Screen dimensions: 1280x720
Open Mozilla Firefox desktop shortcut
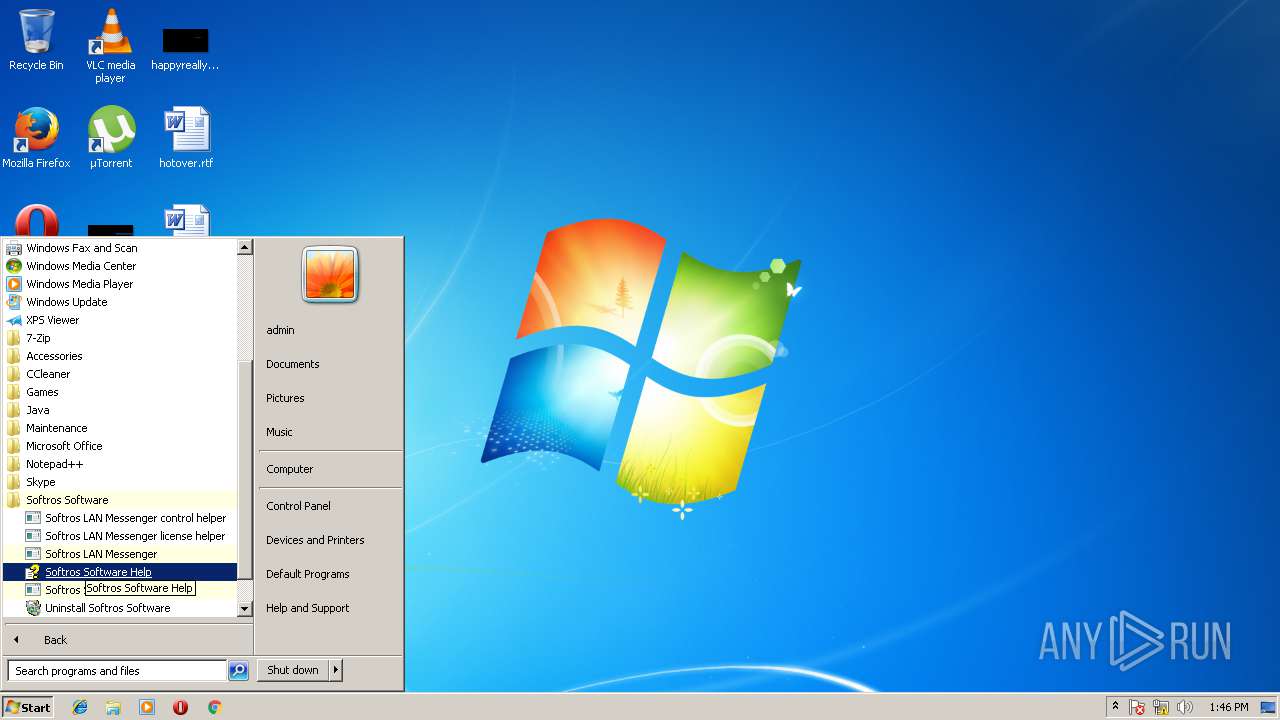[x=36, y=137]
